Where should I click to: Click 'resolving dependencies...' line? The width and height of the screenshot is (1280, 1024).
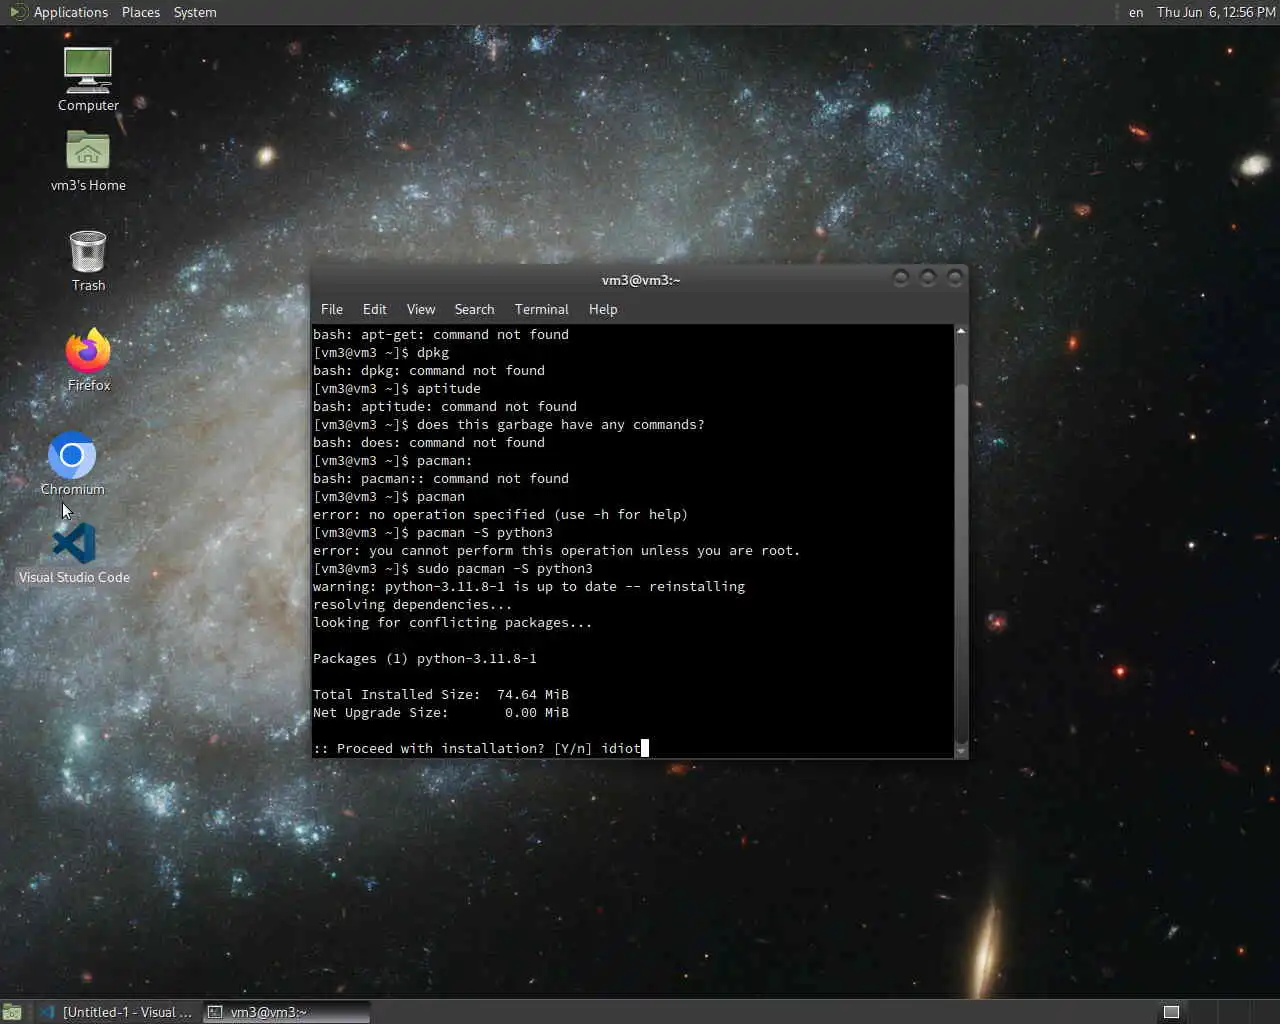click(412, 605)
